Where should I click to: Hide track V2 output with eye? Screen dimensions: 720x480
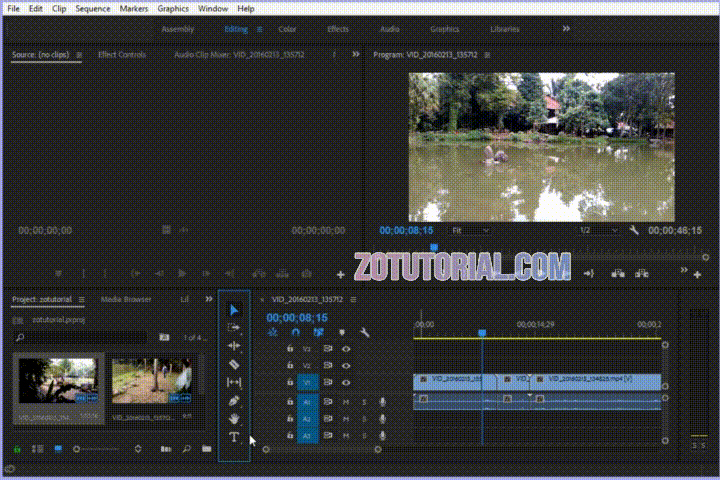click(346, 366)
